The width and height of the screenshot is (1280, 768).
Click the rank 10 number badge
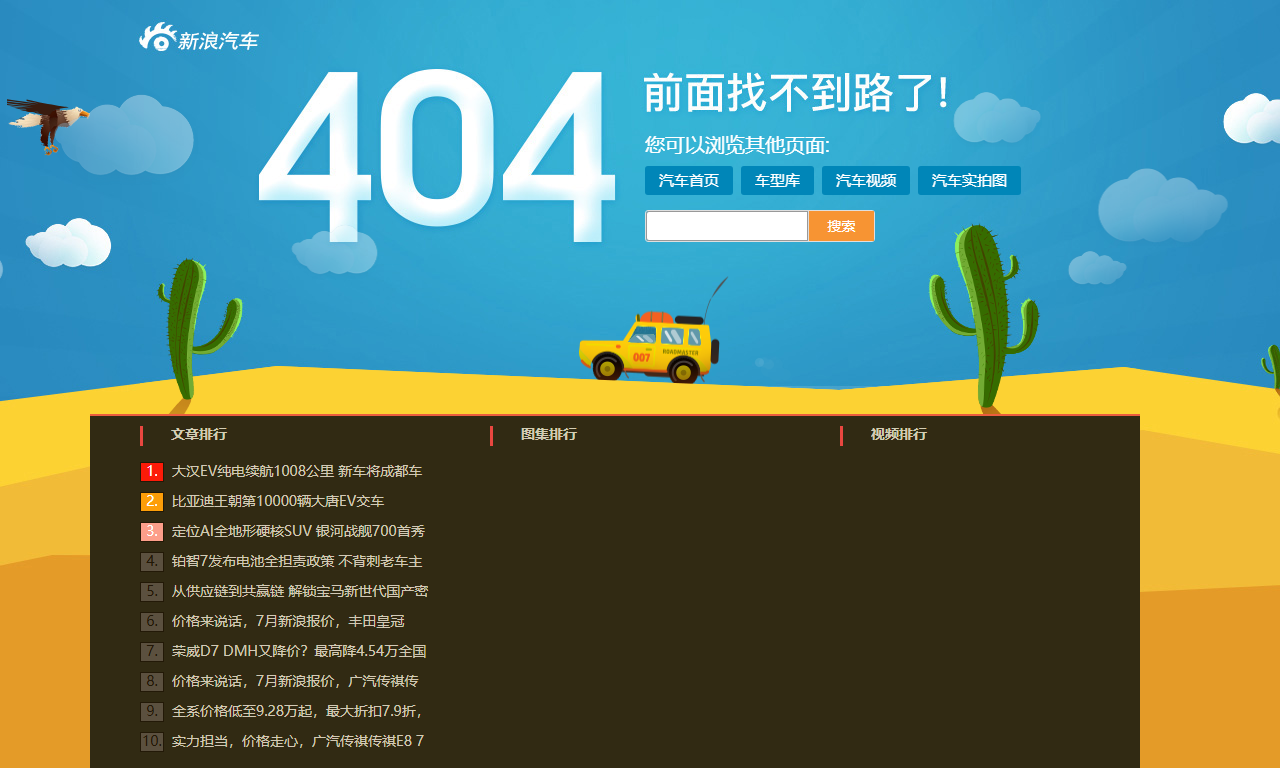152,741
